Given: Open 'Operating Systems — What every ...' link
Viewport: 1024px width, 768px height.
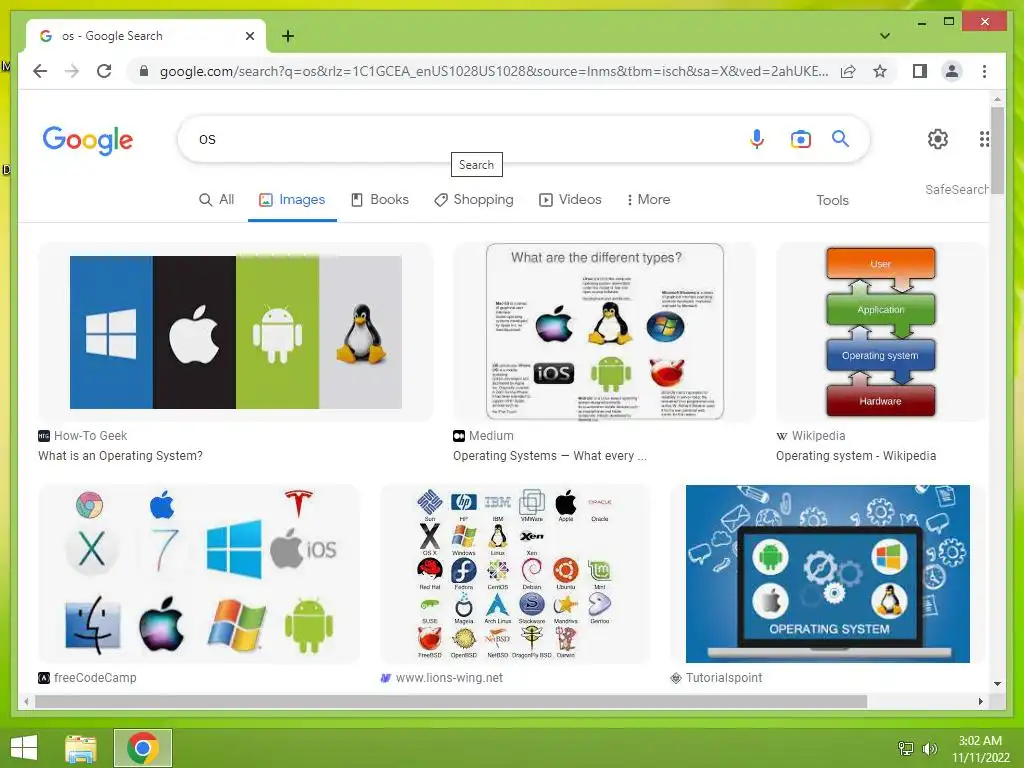Looking at the screenshot, I should point(550,456).
